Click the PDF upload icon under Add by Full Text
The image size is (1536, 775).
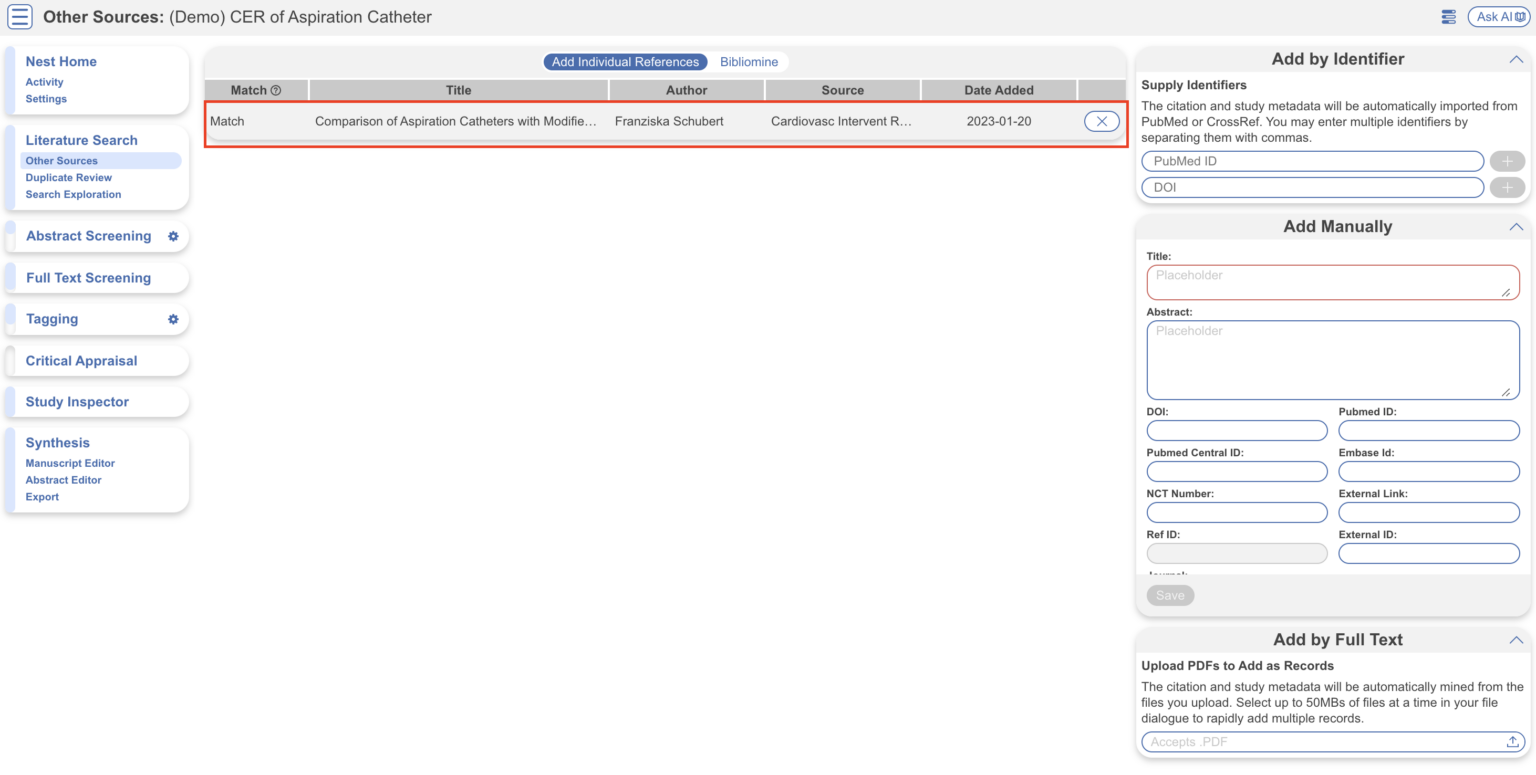click(x=1512, y=741)
